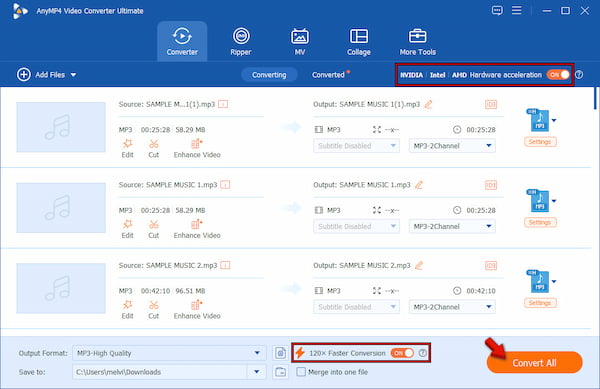Rename output SAMPLE MUSIC 1.mp3 pencil icon
Image resolution: width=600 pixels, height=389 pixels.
tap(419, 185)
